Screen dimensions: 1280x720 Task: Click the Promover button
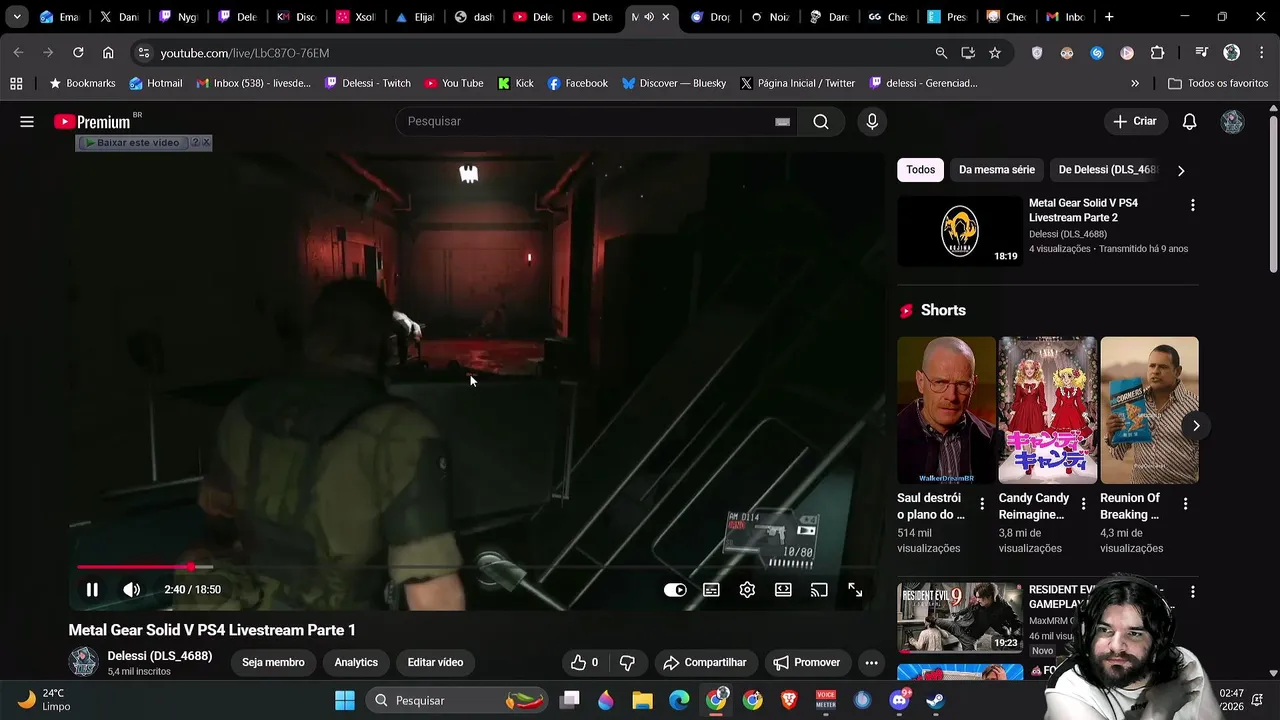pyautogui.click(x=806, y=662)
